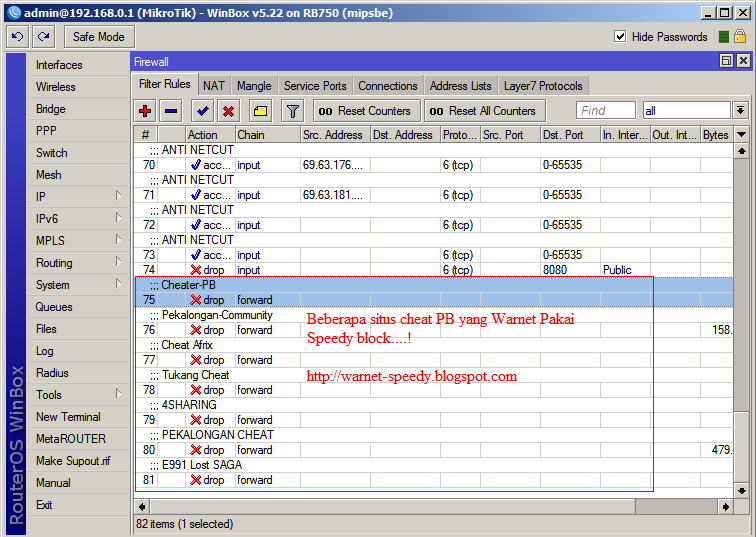Open Files from the sidebar
Image resolution: width=756 pixels, height=537 pixels.
point(78,329)
